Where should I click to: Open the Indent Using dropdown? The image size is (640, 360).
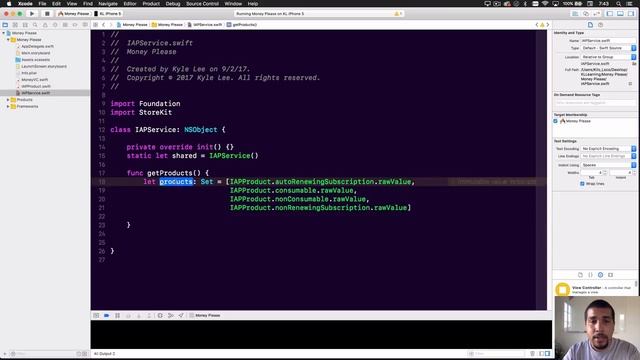(608, 165)
